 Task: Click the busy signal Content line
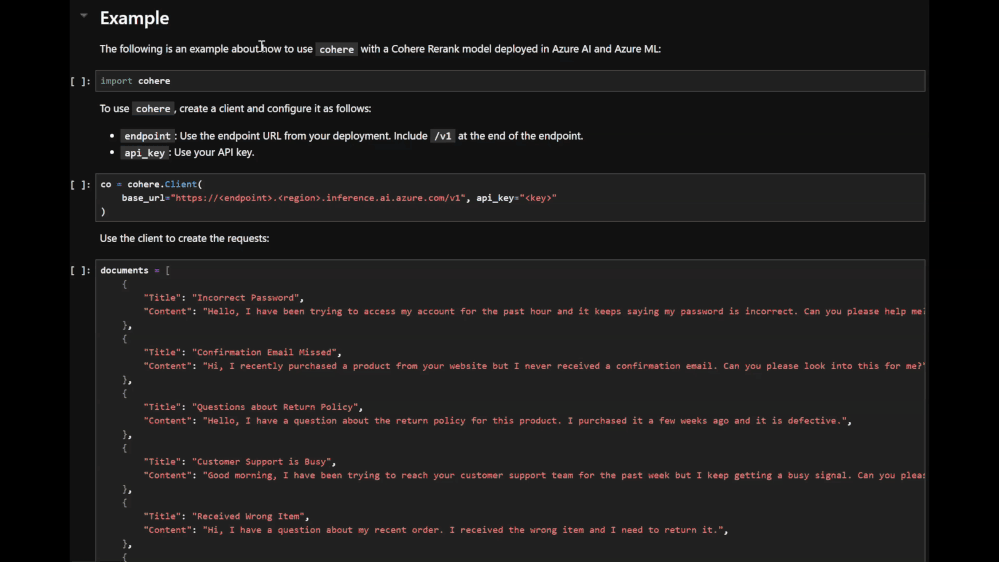tap(534, 475)
